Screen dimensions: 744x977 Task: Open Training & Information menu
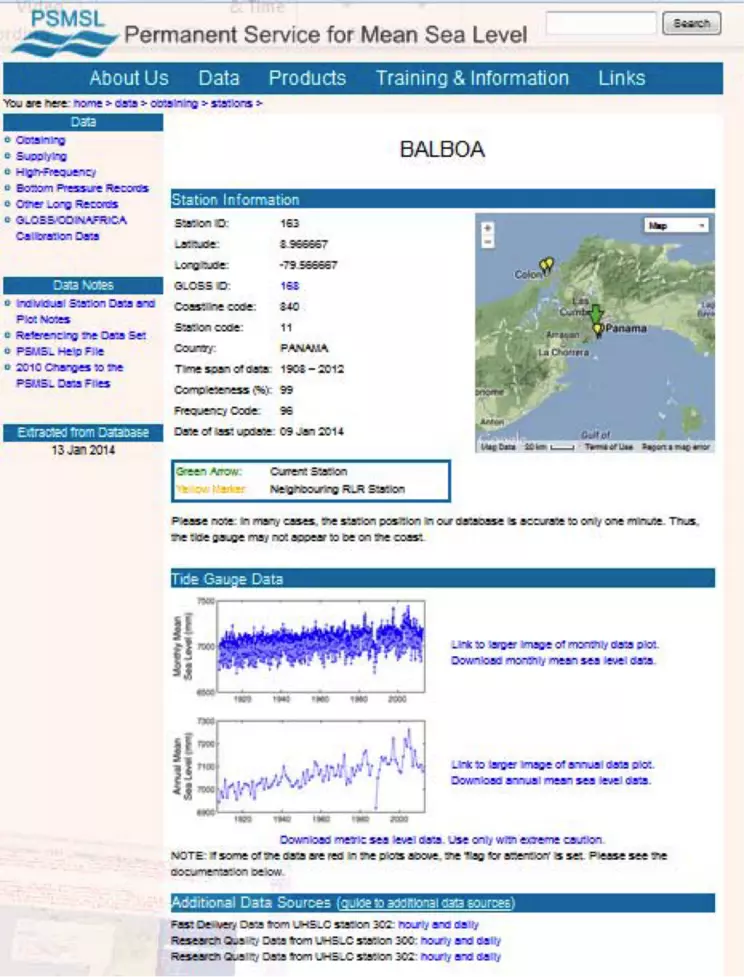click(x=472, y=78)
